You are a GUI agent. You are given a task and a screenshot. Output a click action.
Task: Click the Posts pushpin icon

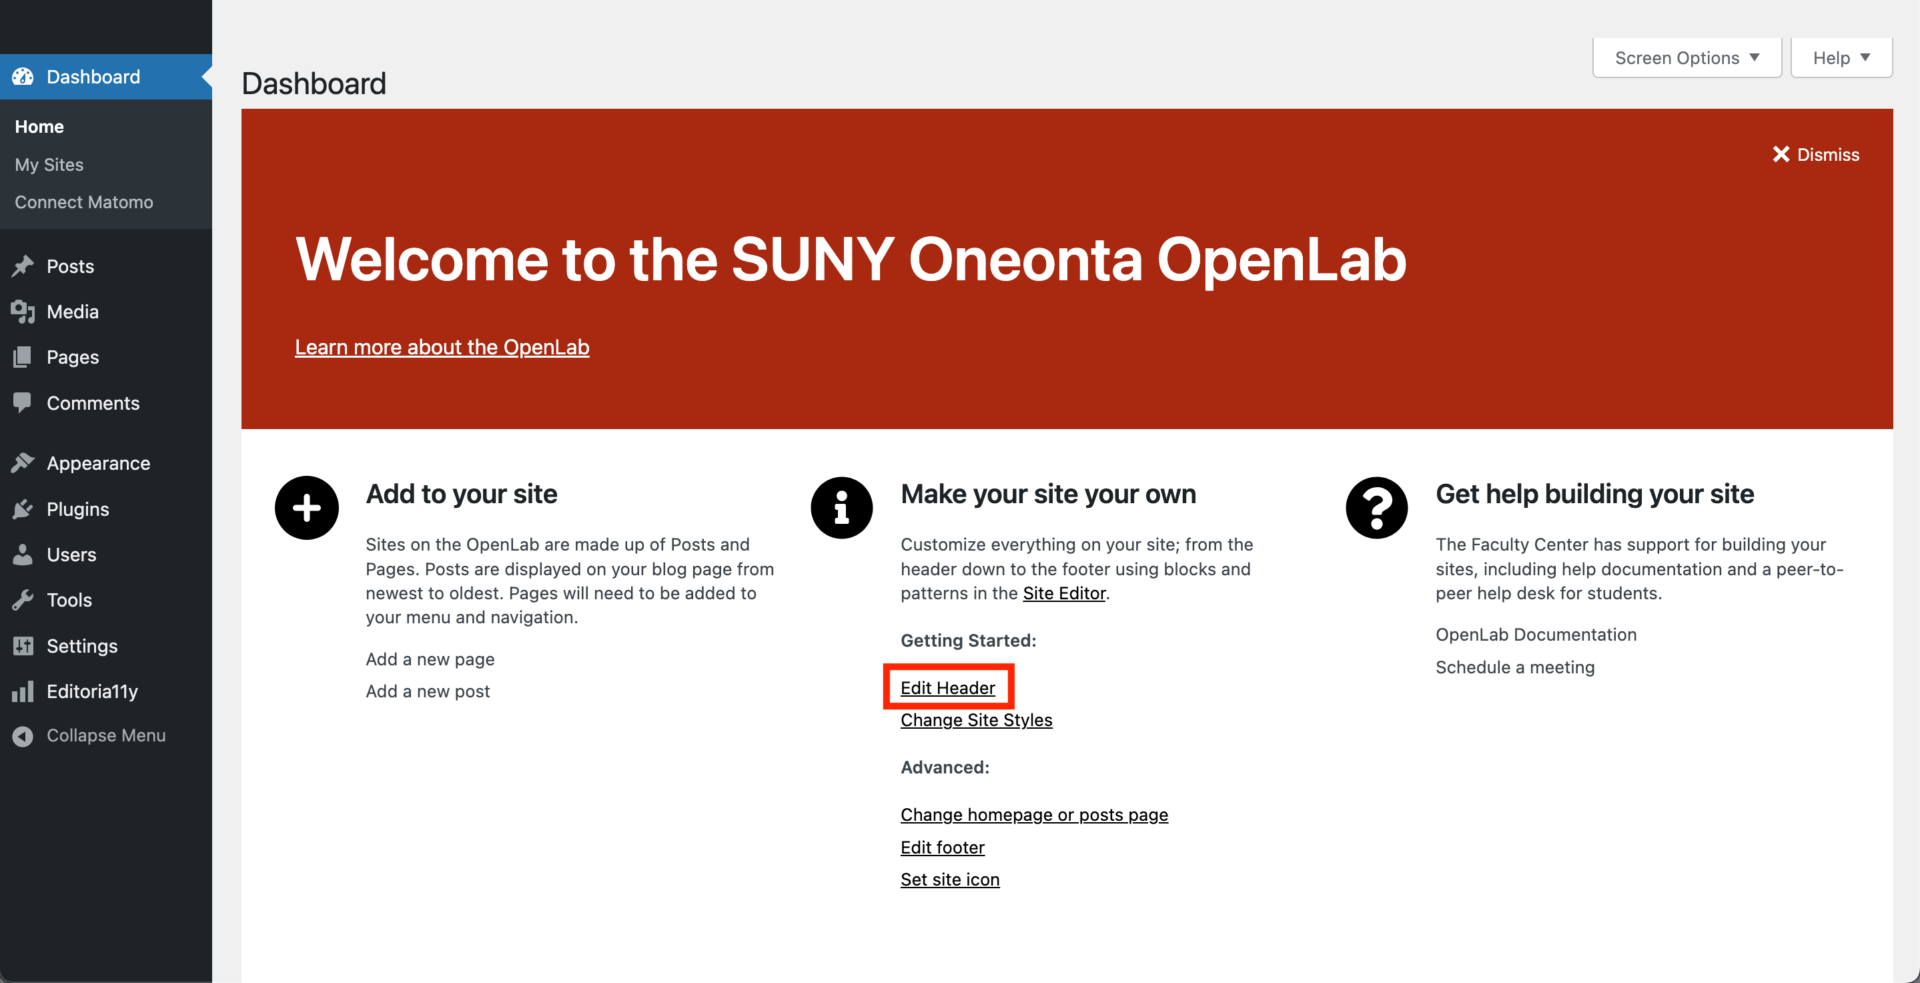tap(23, 266)
